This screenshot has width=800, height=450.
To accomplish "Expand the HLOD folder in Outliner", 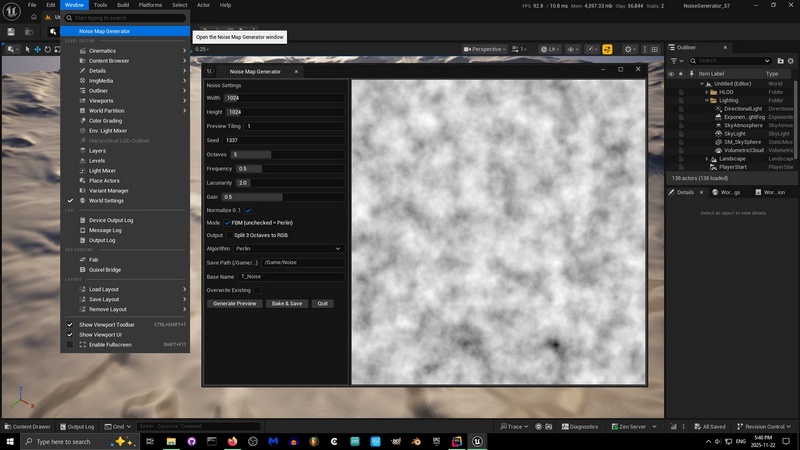I will click(x=708, y=92).
